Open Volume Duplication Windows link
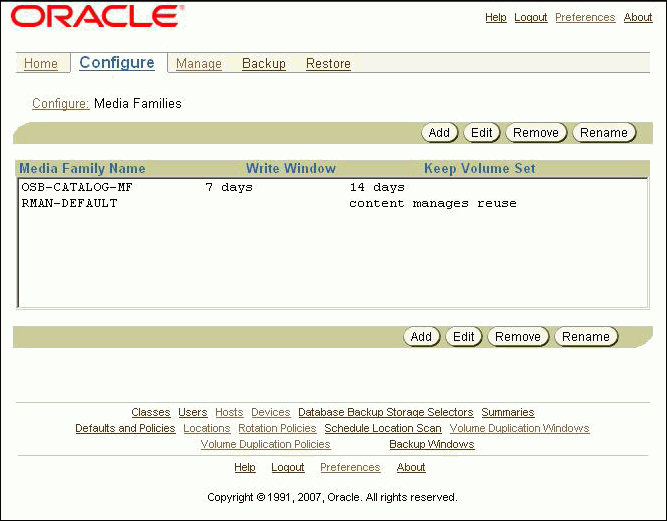Viewport: 667px width, 521px height. [519, 428]
